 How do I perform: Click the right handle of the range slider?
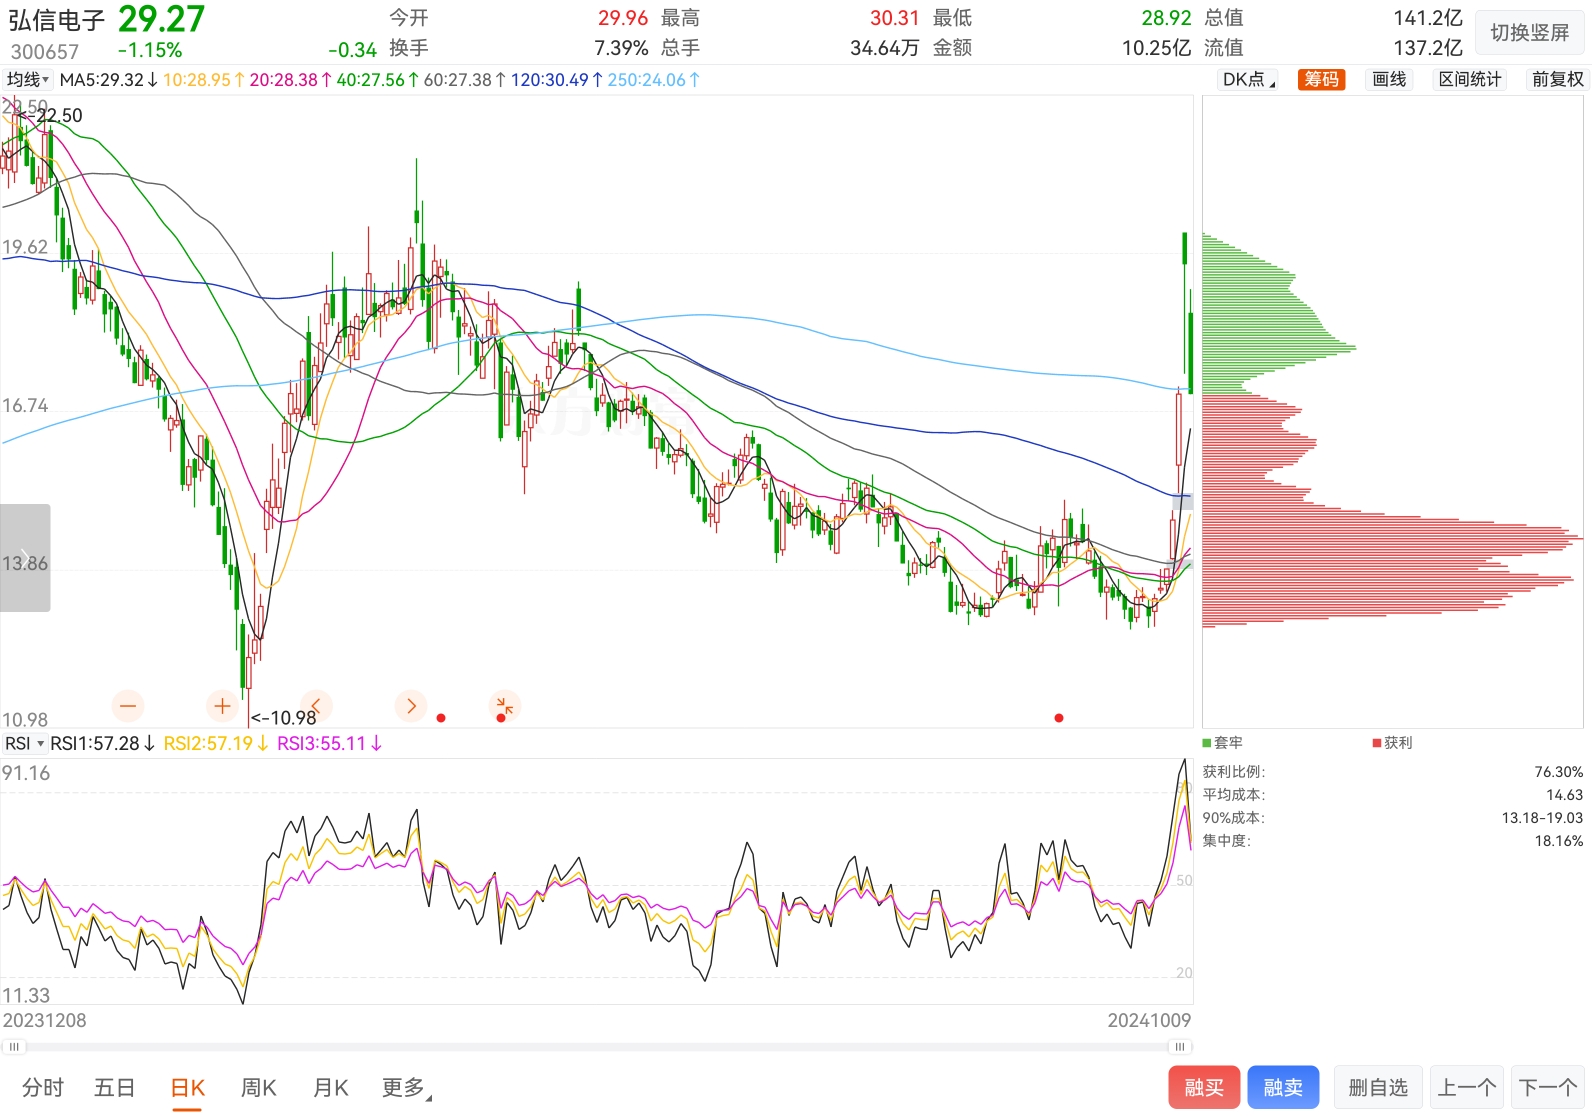(x=1180, y=1047)
